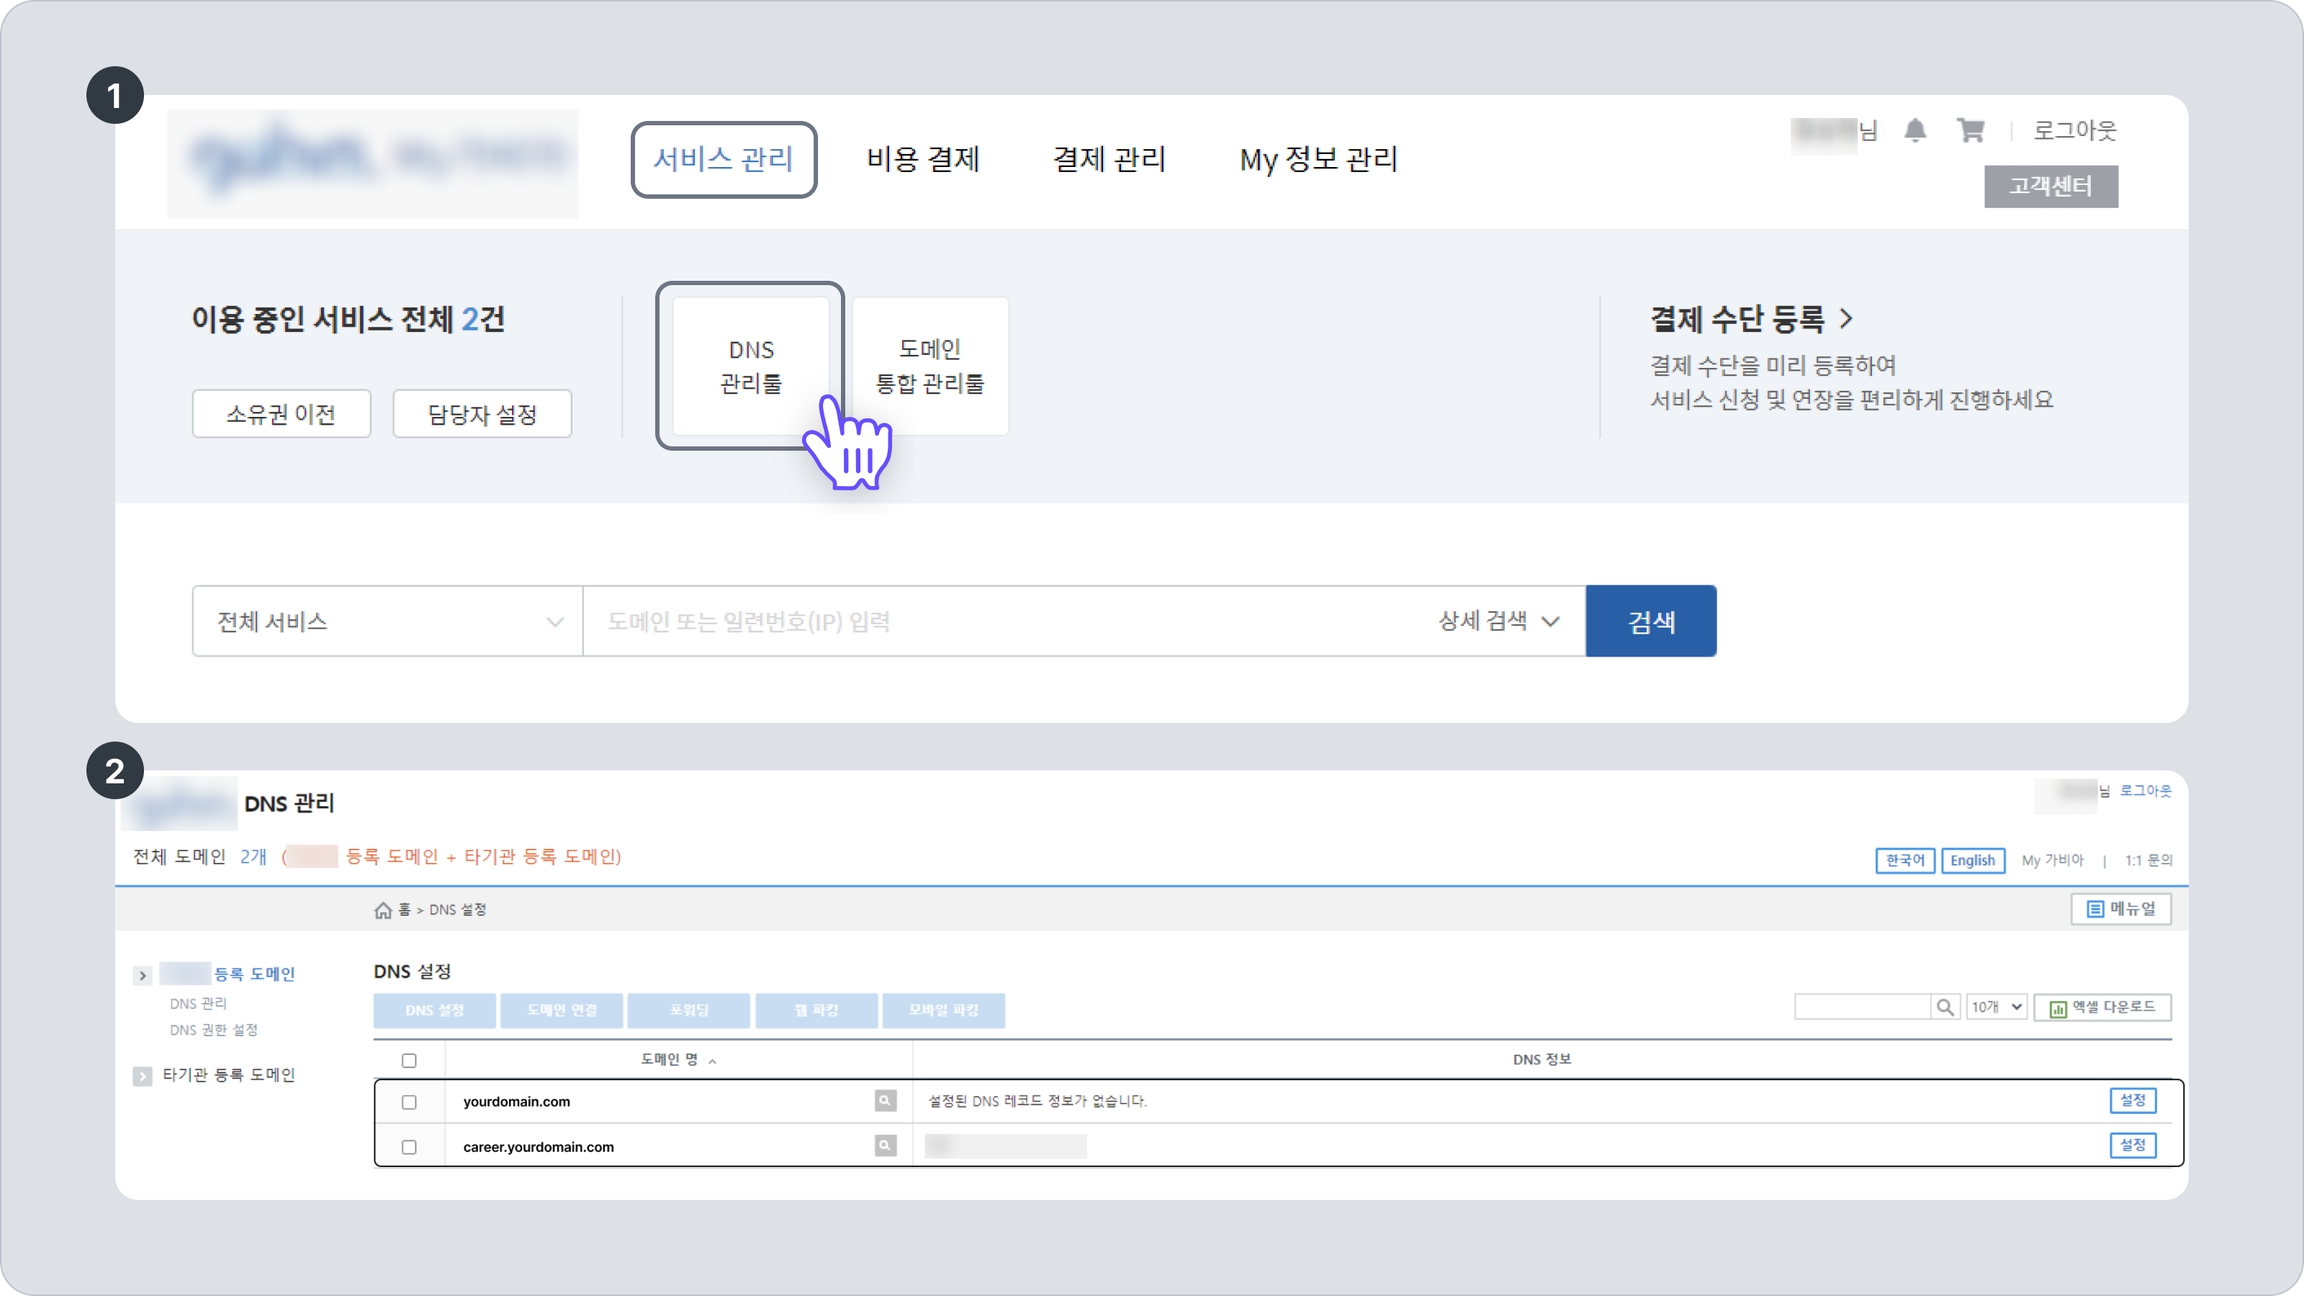Switch to the 도메인 연결 tab

[x=562, y=1010]
